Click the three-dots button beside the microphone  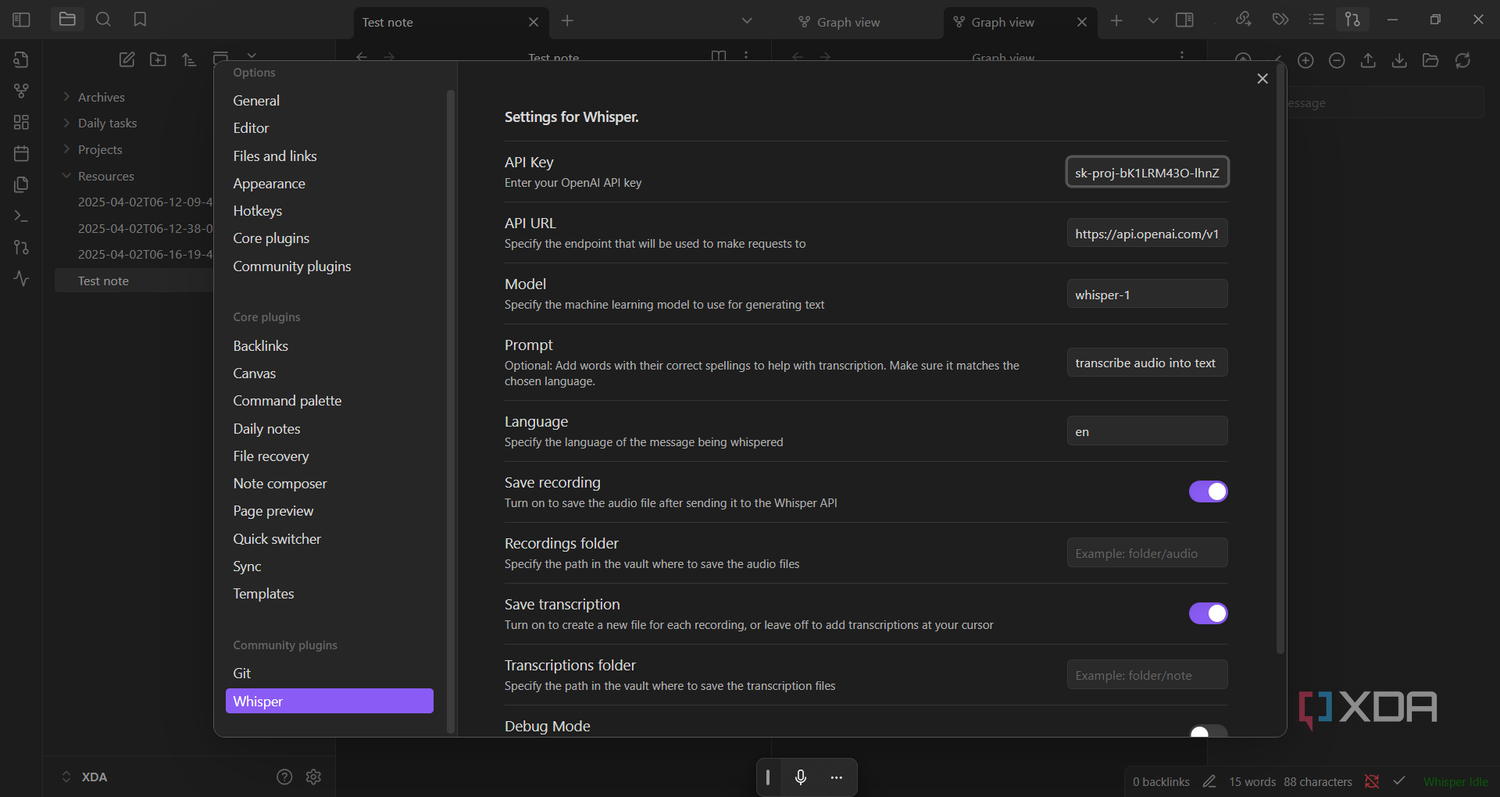point(836,777)
